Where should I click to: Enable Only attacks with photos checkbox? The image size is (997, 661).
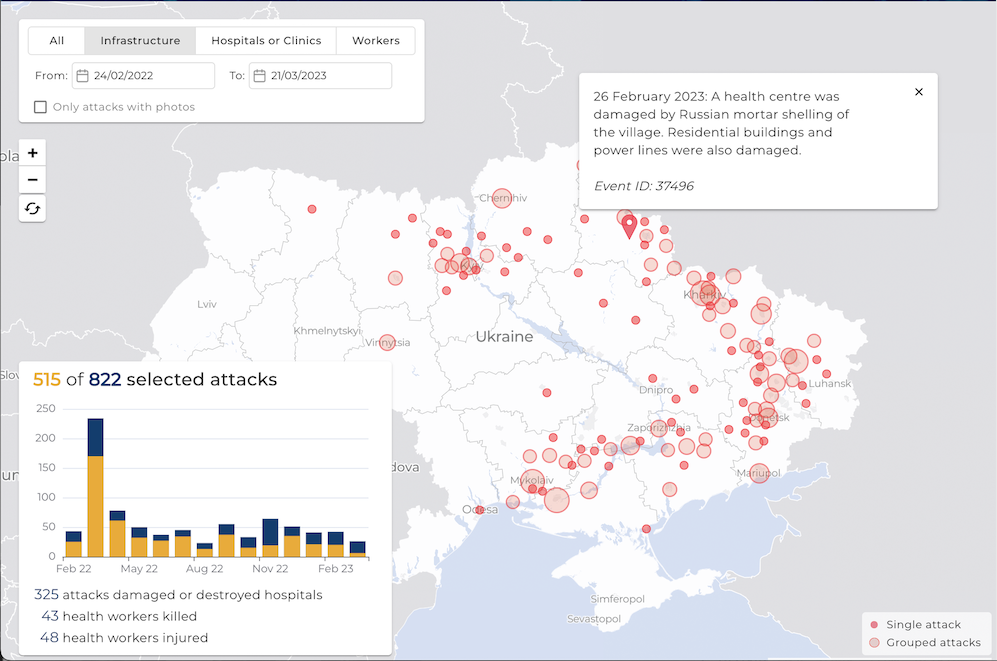(41, 107)
